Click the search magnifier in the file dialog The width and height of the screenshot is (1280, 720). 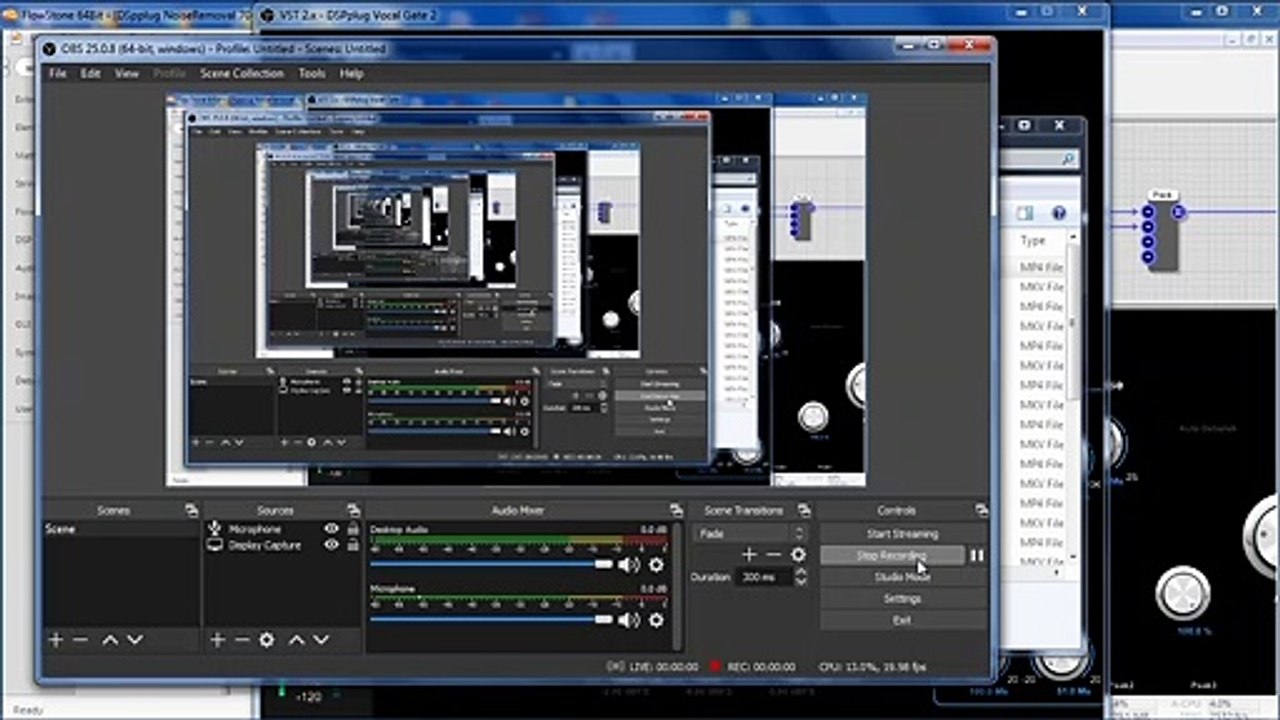pos(1068,159)
